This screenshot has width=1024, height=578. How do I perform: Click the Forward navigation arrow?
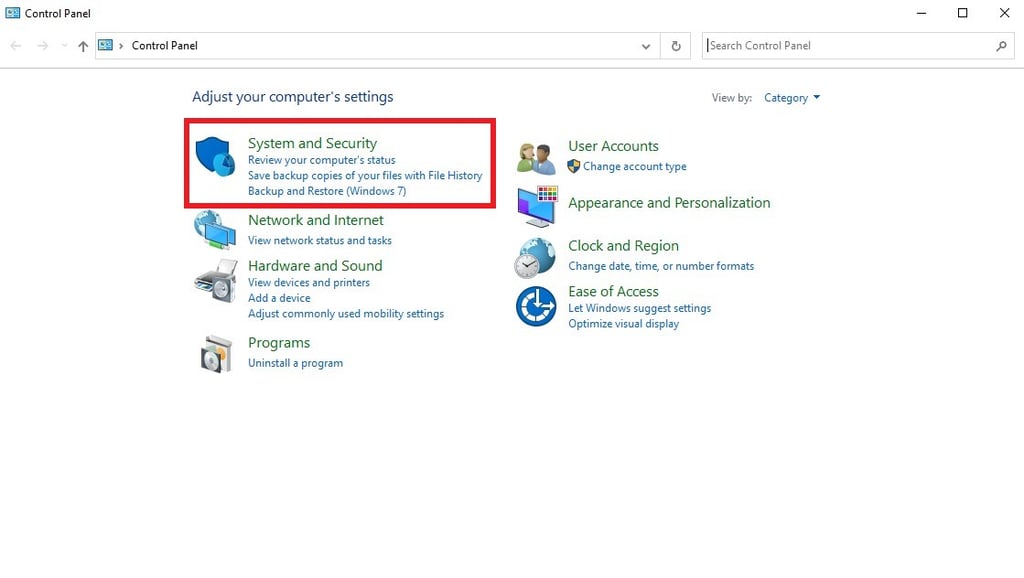coord(42,46)
